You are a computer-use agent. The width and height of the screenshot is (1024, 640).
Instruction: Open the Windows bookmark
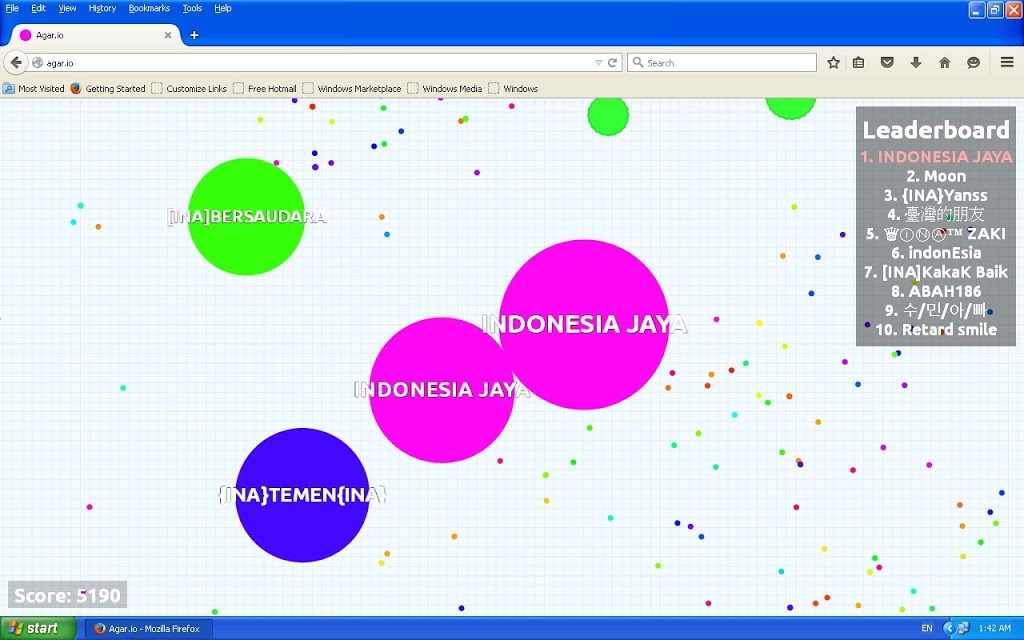[x=513, y=88]
